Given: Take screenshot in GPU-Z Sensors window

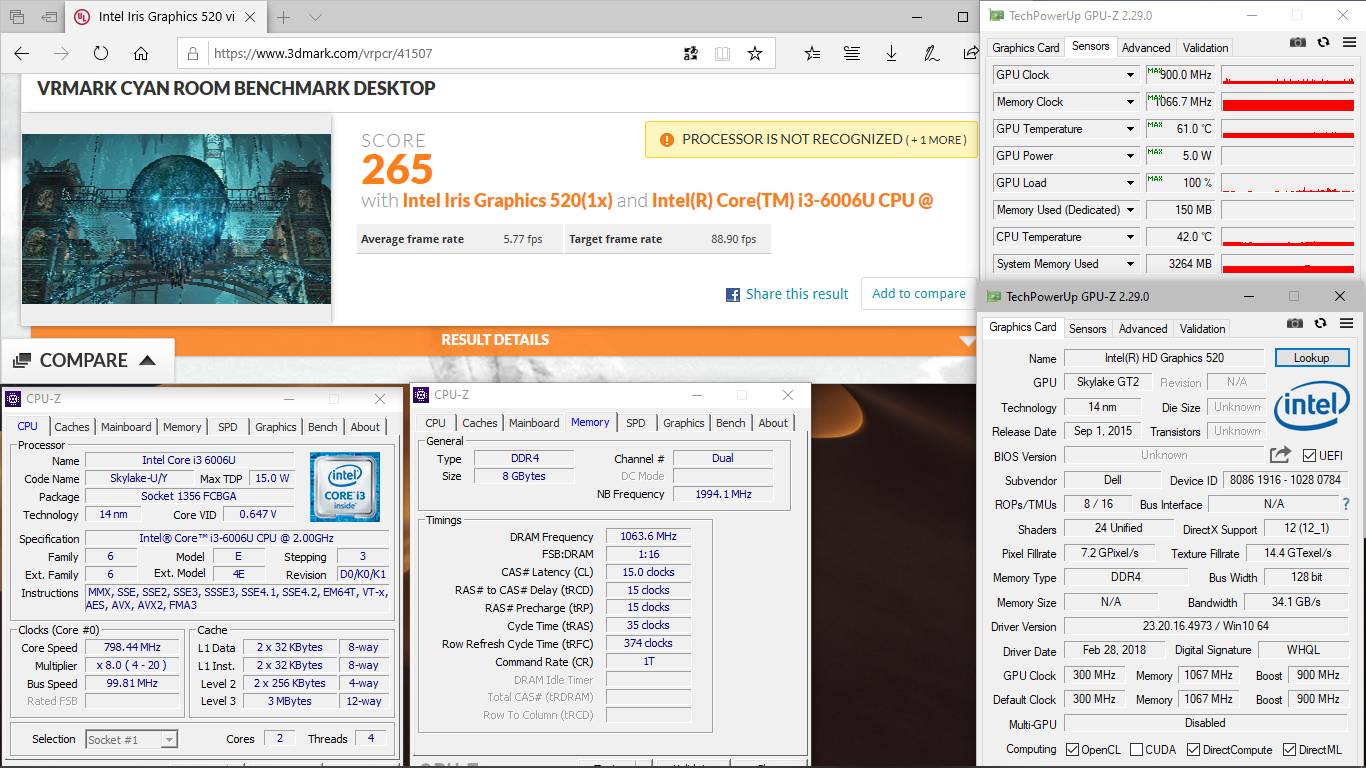Looking at the screenshot, I should (1298, 42).
